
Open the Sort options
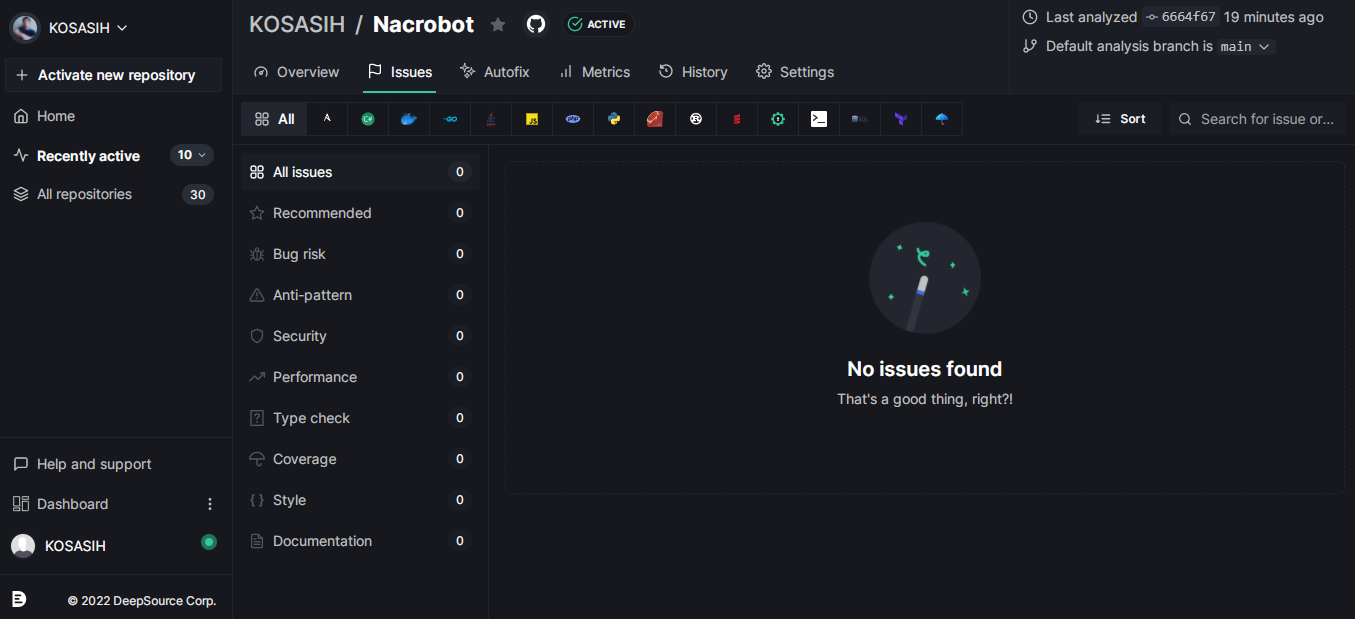tap(1120, 119)
